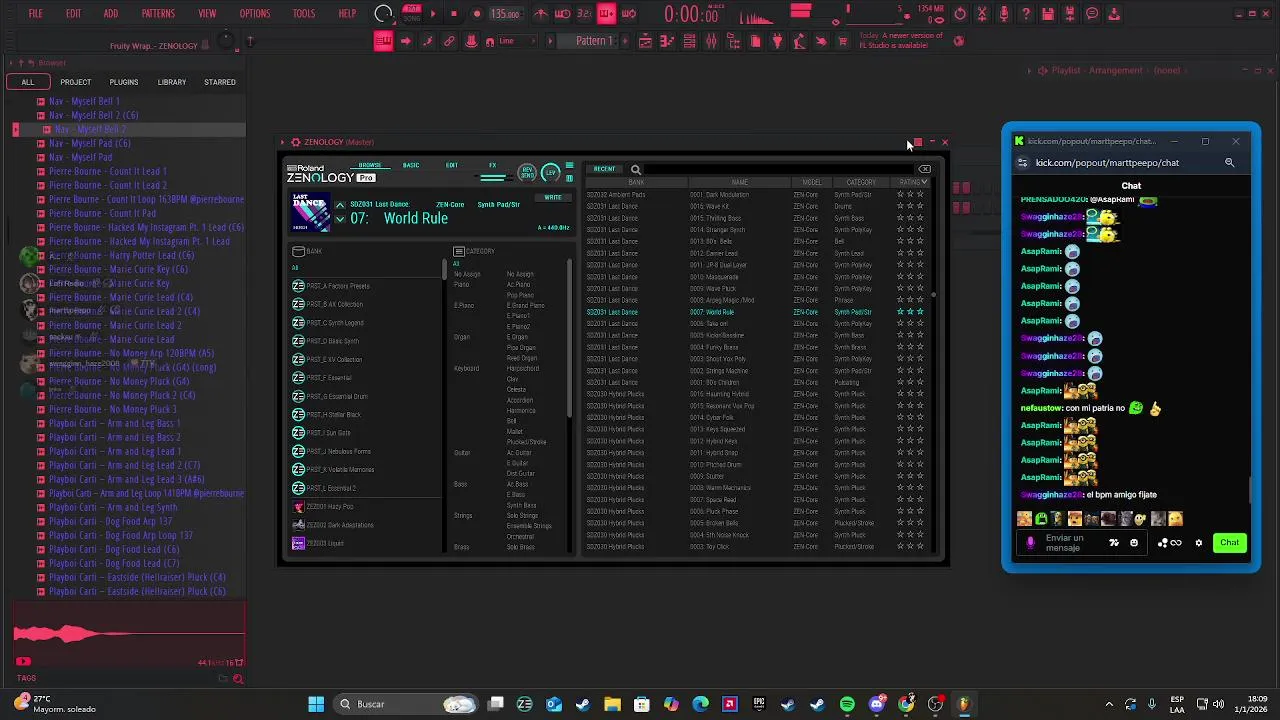This screenshot has width=1280, height=720.
Task: Open ZENOLOGY plugin options arrow in title bar
Action: [283, 142]
